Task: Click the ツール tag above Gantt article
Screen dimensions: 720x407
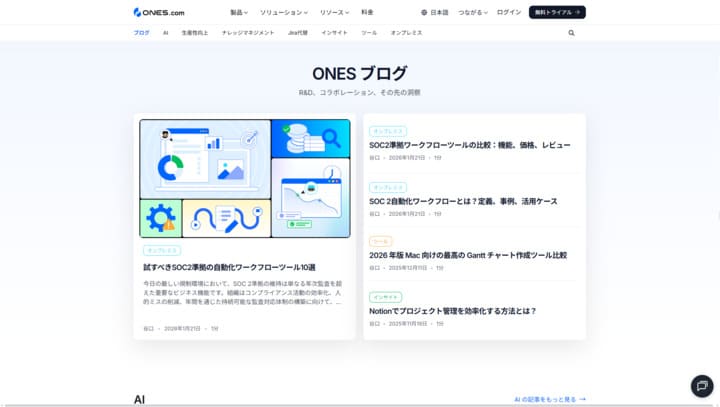Action: point(380,241)
